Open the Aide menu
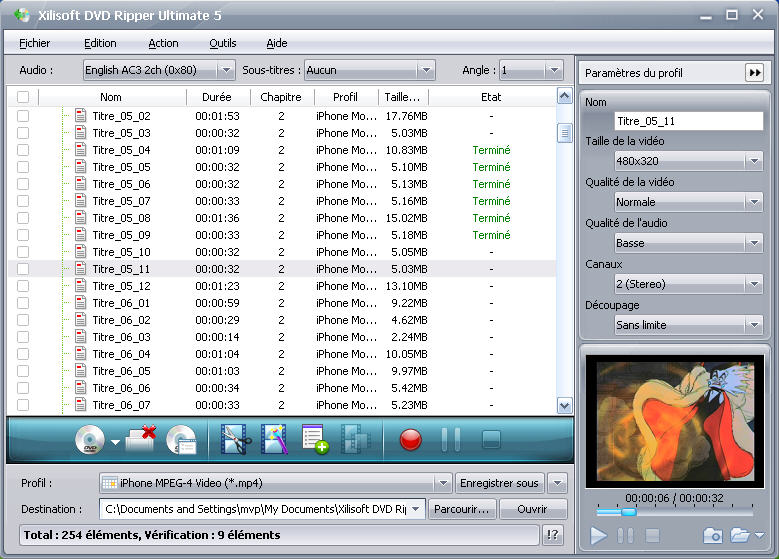This screenshot has width=779, height=559. click(x=277, y=43)
